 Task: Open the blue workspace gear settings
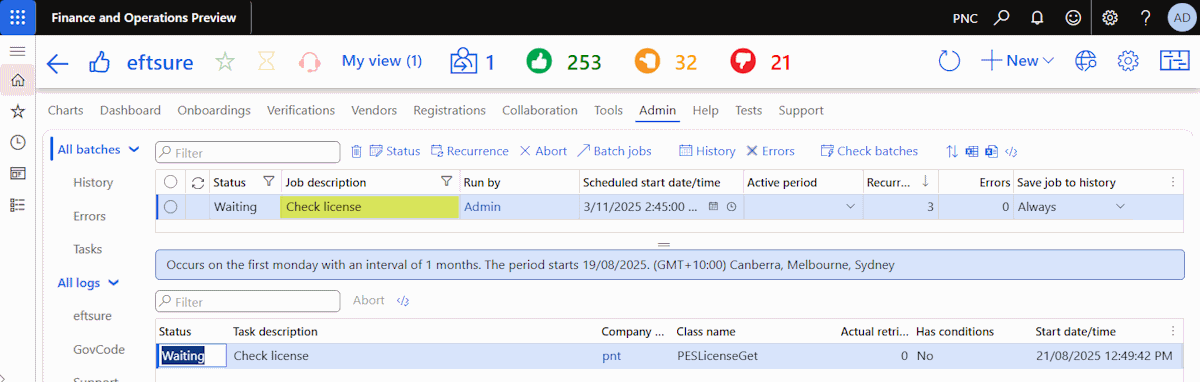1128,62
